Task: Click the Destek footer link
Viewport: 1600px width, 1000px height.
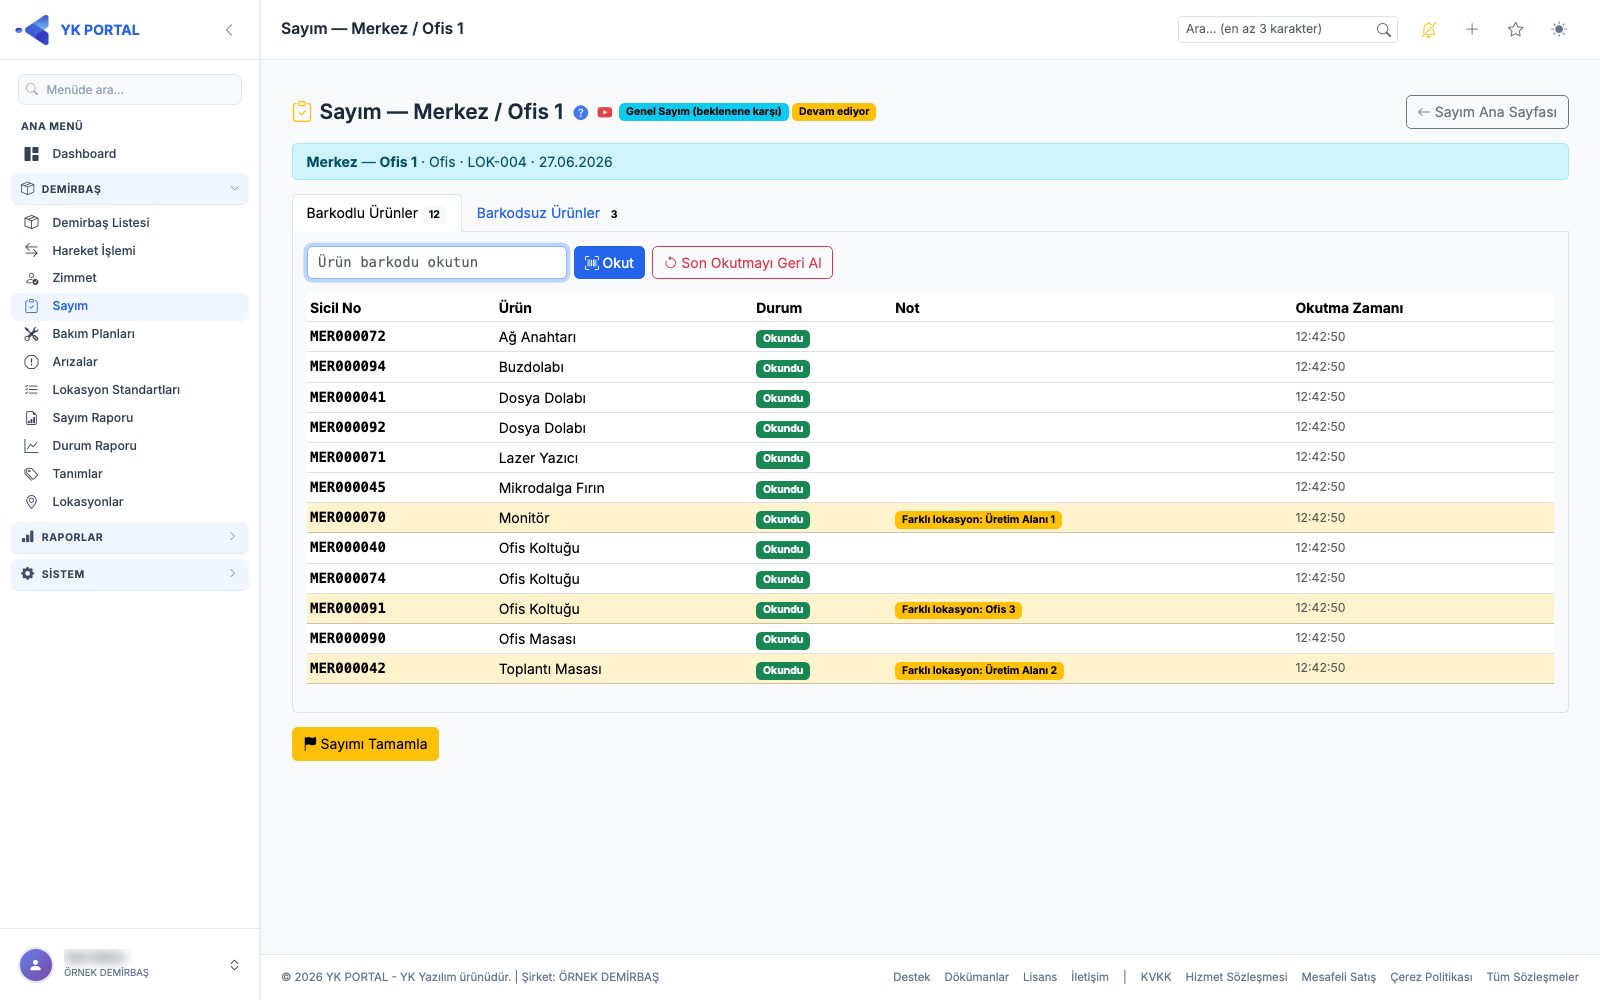Action: pyautogui.click(x=911, y=977)
